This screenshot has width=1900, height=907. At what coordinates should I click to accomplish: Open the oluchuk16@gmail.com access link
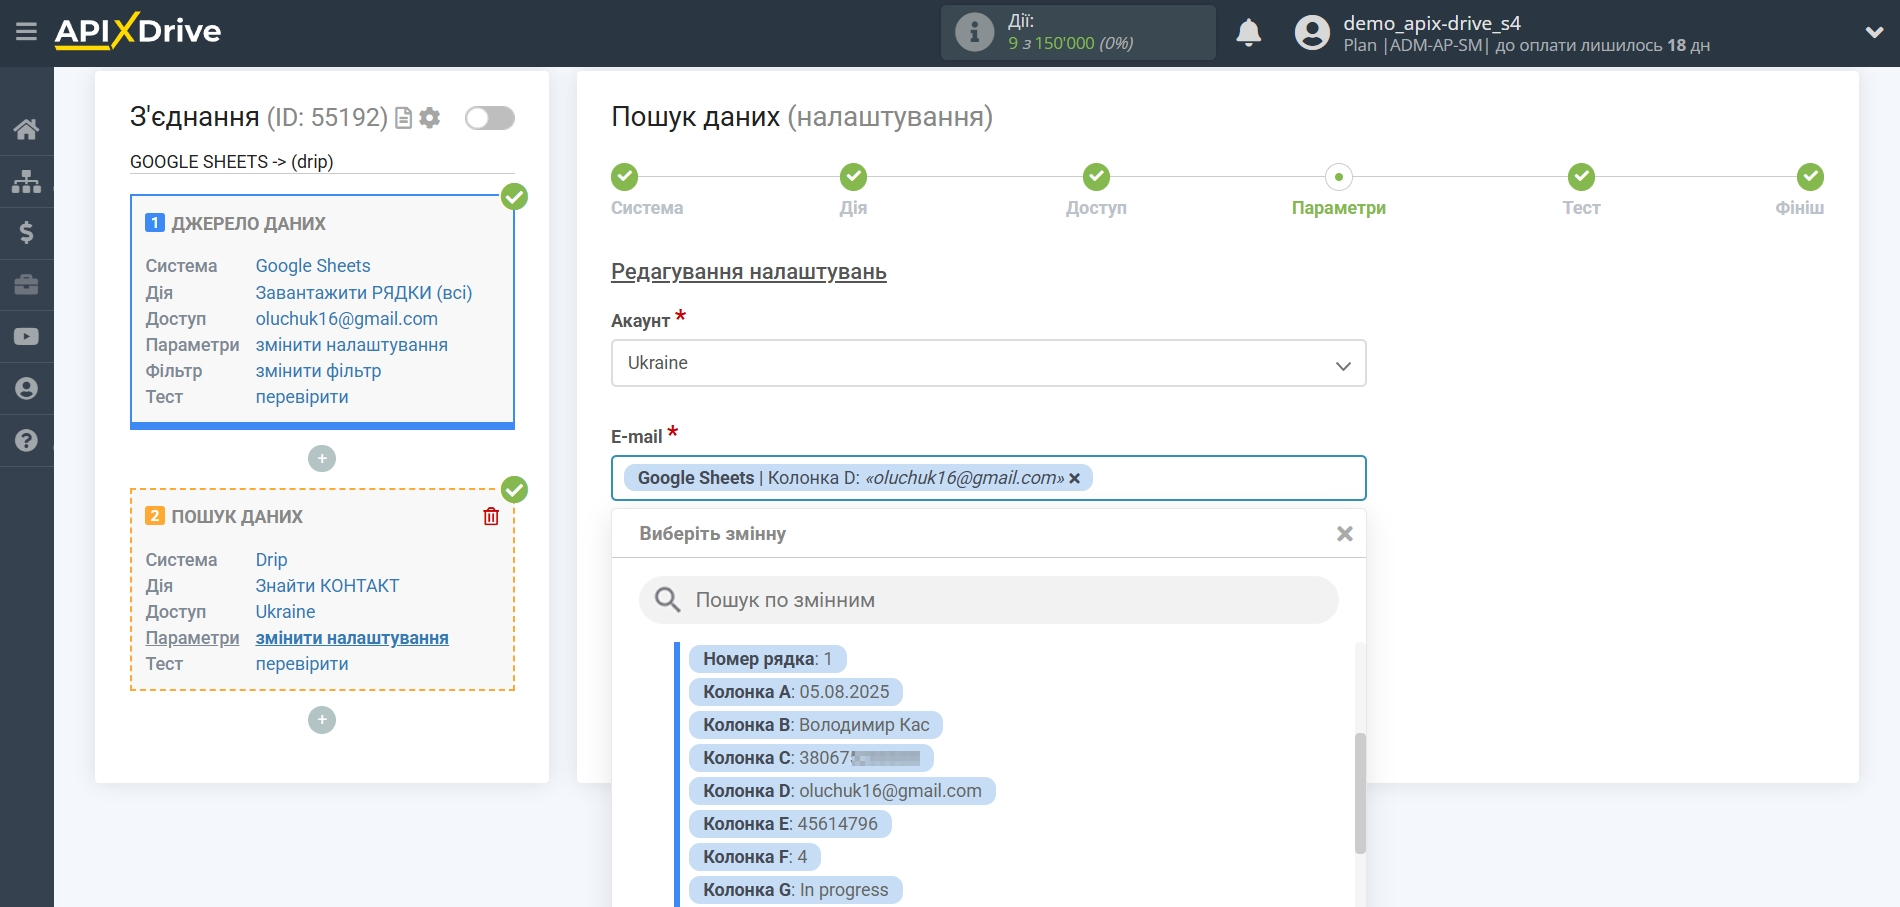point(347,319)
